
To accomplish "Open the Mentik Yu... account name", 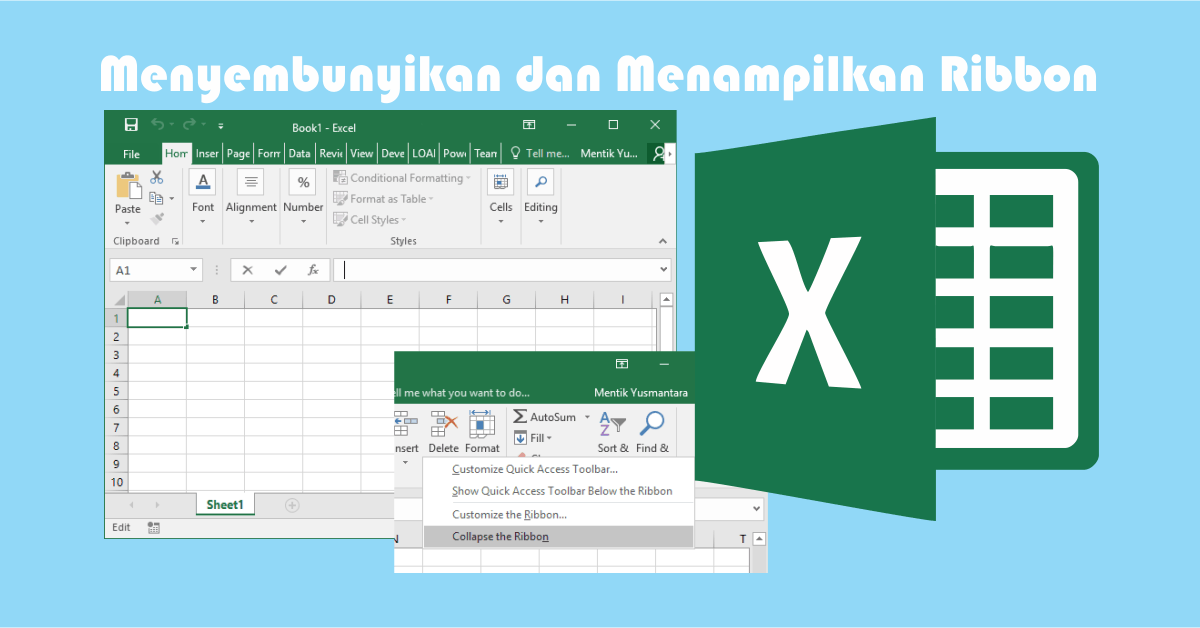I will (610, 154).
